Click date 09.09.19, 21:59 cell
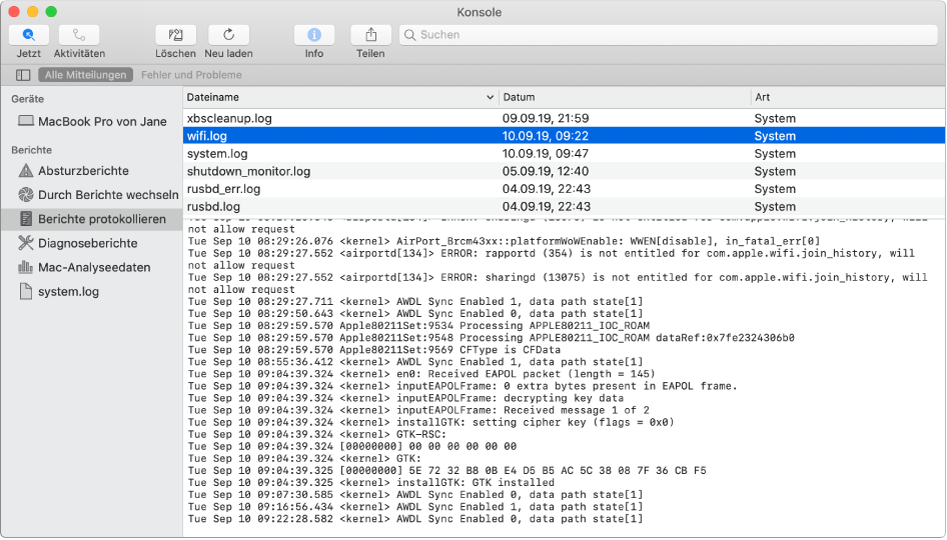 545,118
